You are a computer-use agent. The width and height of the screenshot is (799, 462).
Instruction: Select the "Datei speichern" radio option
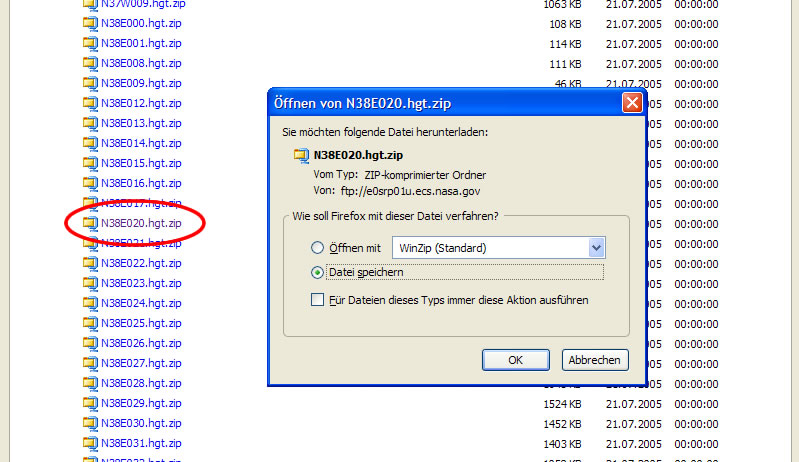[x=318, y=272]
